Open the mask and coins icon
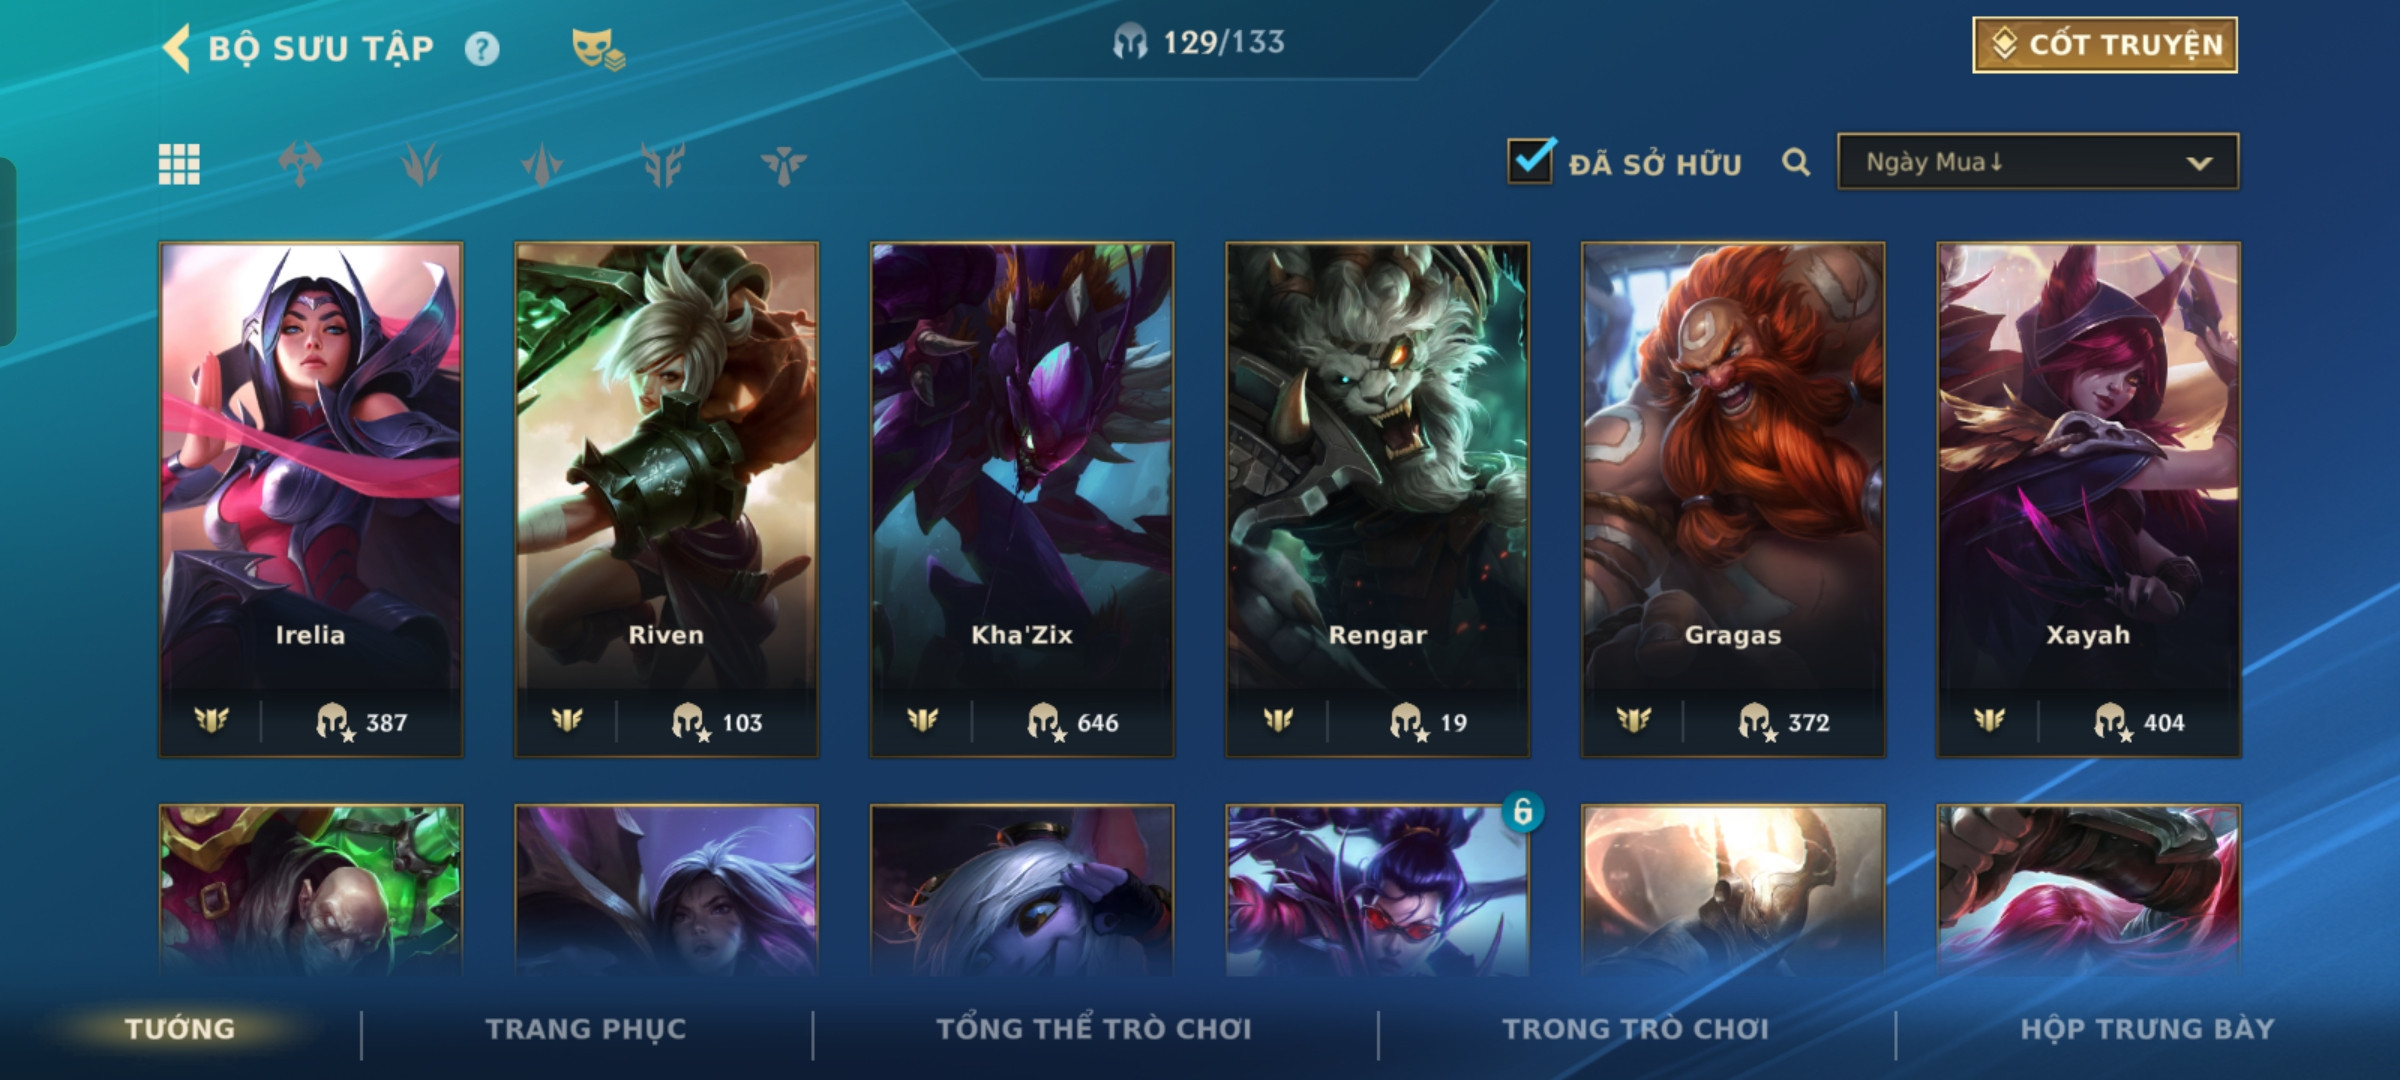 [597, 49]
